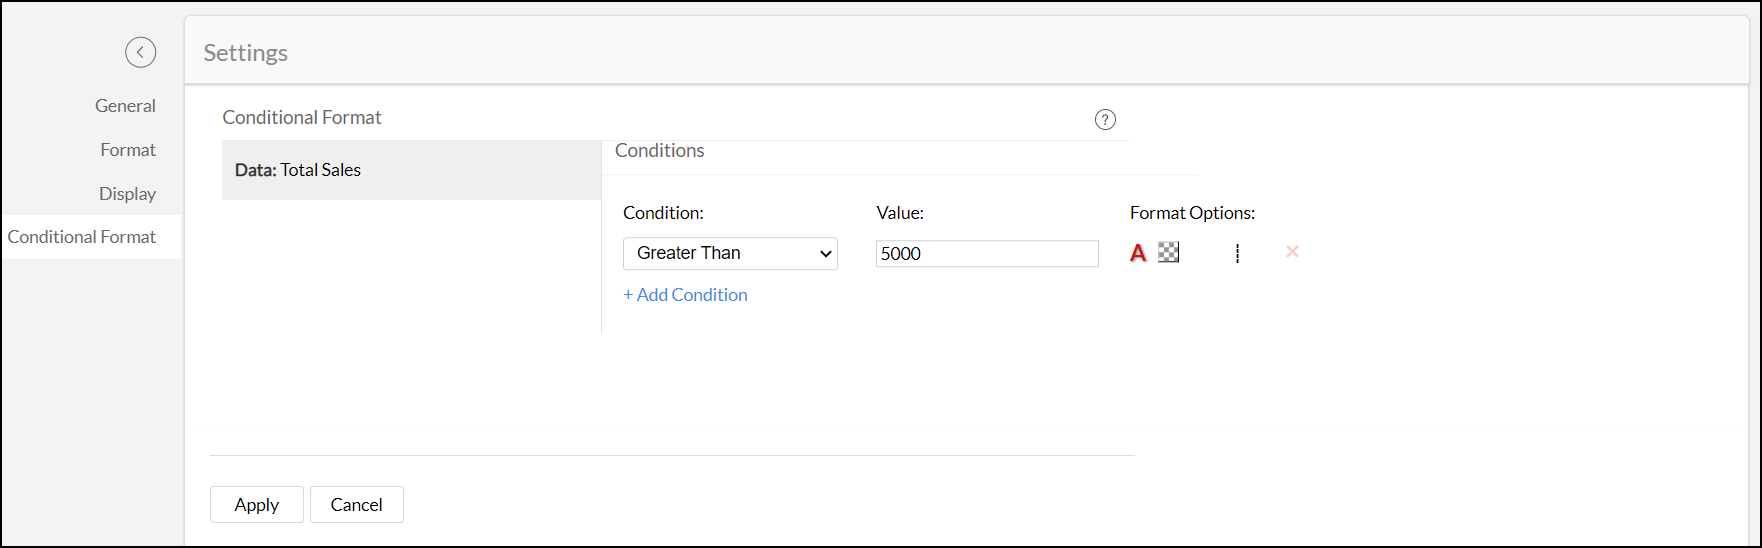
Task: Click the Conditional Format panel heading
Action: point(302,118)
